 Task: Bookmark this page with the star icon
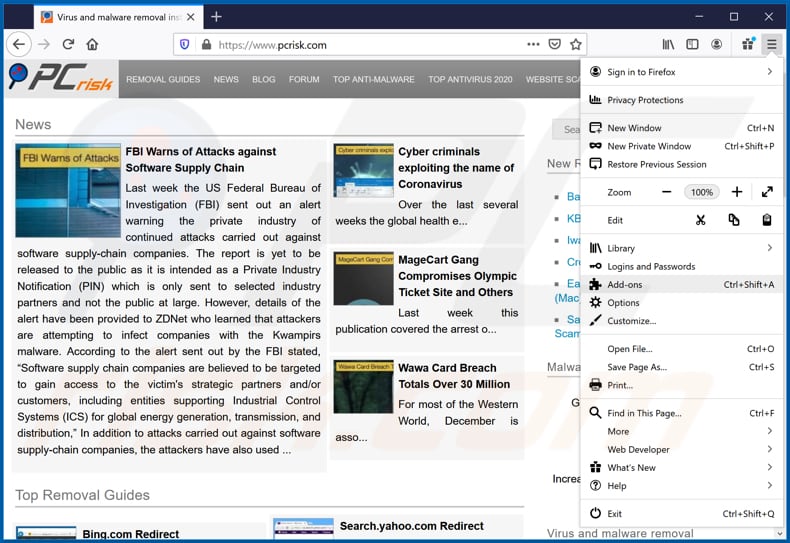(576, 44)
